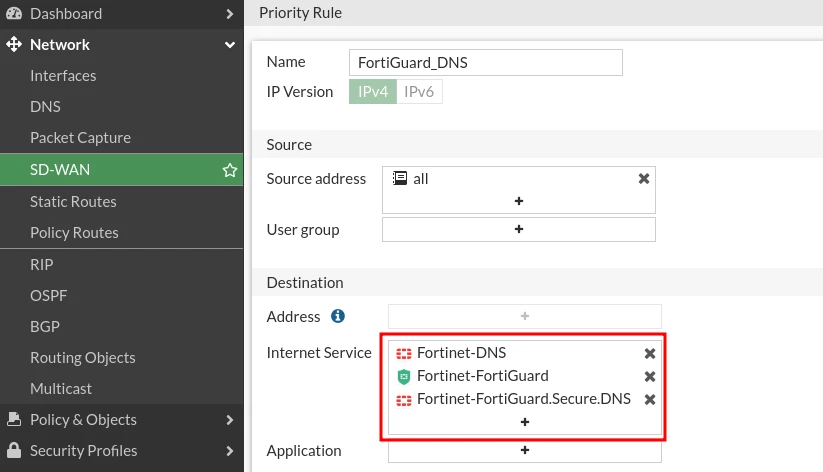Image resolution: width=823 pixels, height=472 pixels.
Task: Click the Network menu label
Action: [60, 45]
